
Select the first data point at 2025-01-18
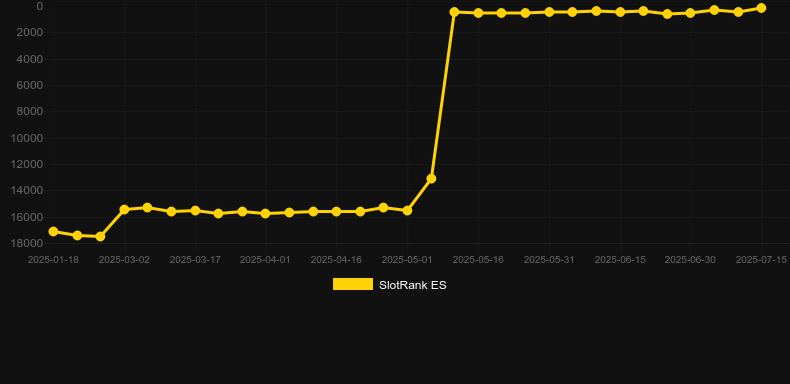[53, 231]
